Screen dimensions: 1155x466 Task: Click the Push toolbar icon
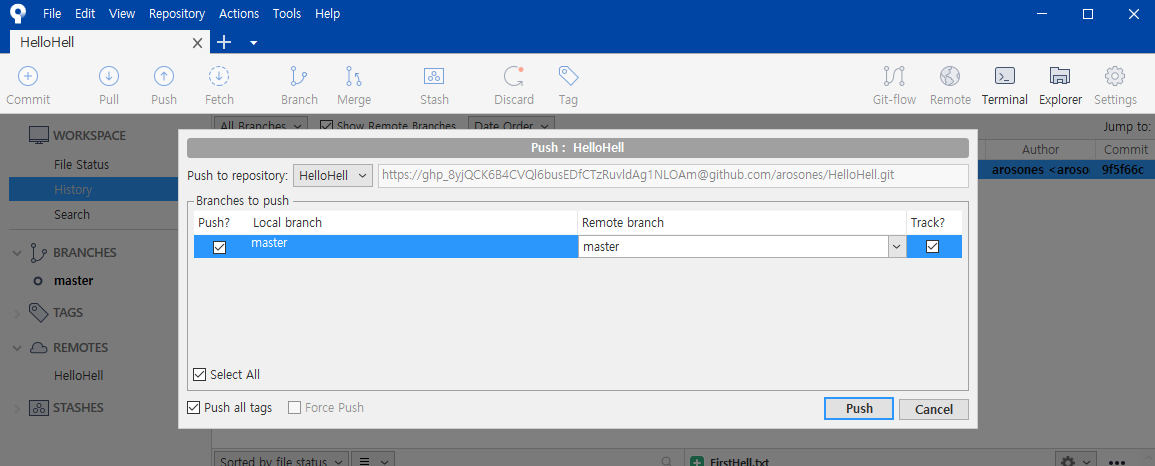coord(164,76)
